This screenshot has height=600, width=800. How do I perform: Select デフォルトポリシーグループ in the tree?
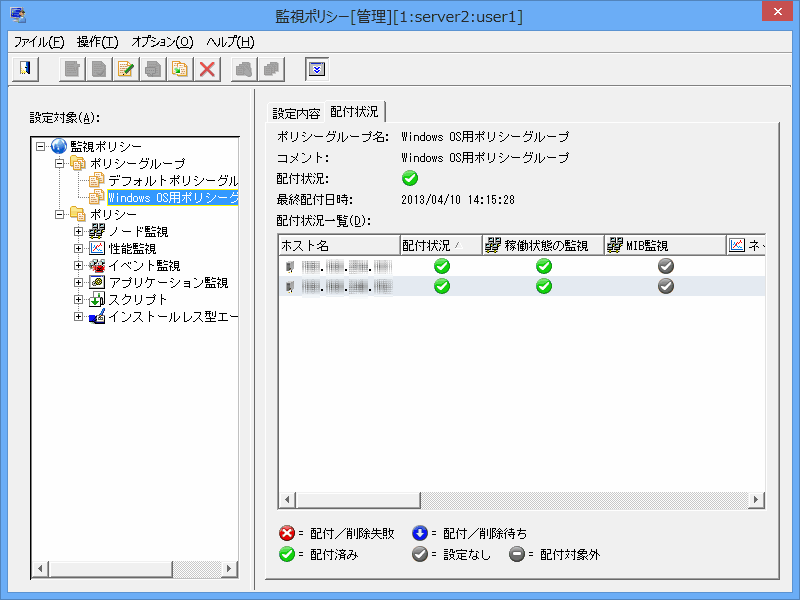pyautogui.click(x=172, y=180)
